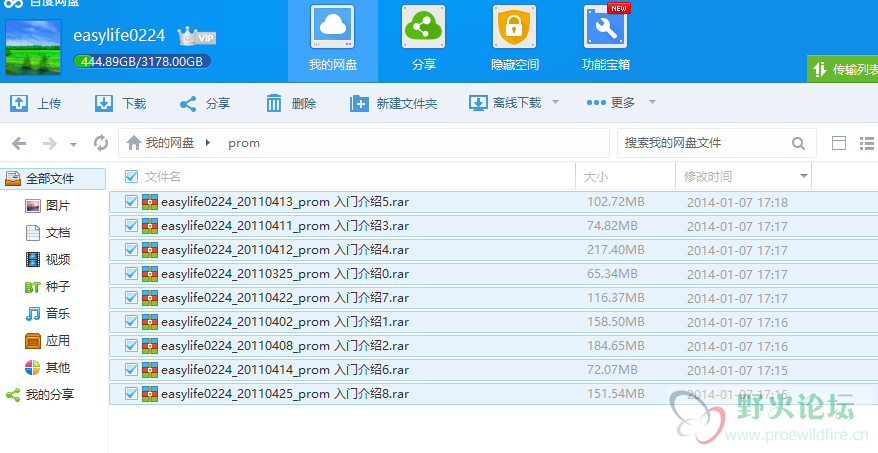The image size is (878, 453).
Task: Click the 删除 delete button
Action: pyautogui.click(x=291, y=103)
